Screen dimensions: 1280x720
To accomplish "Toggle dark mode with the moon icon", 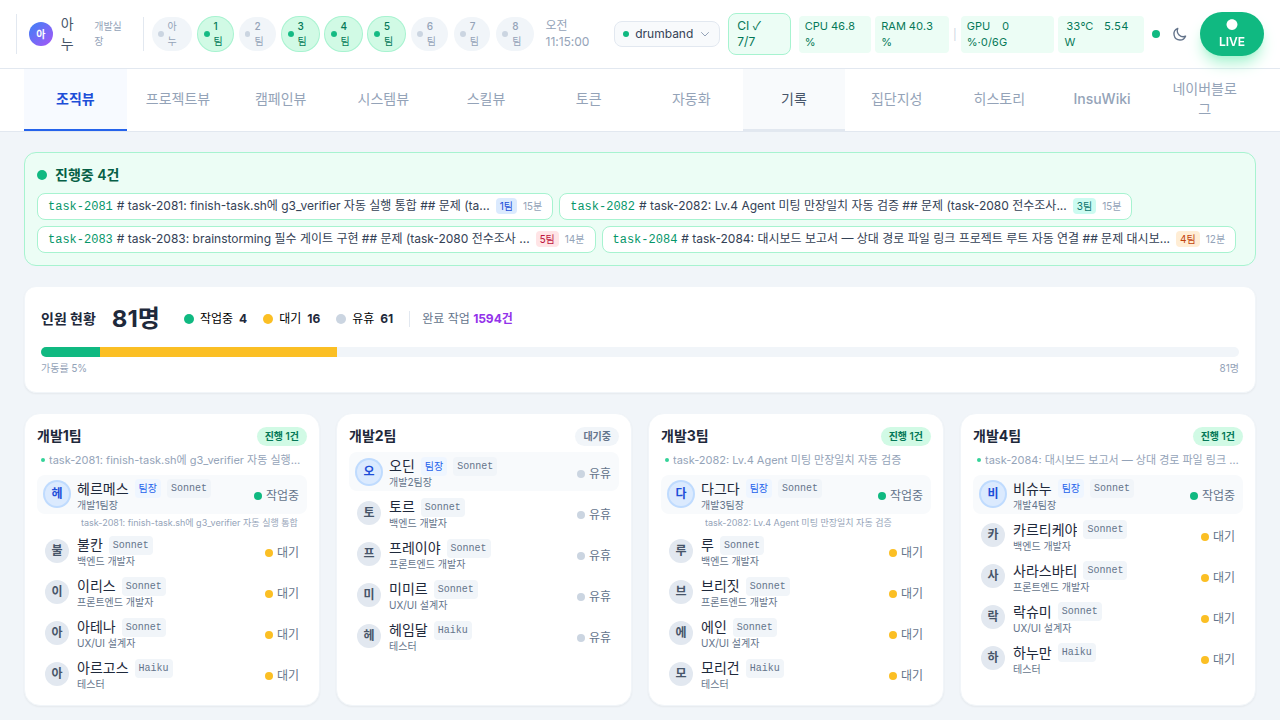I will [1179, 34].
